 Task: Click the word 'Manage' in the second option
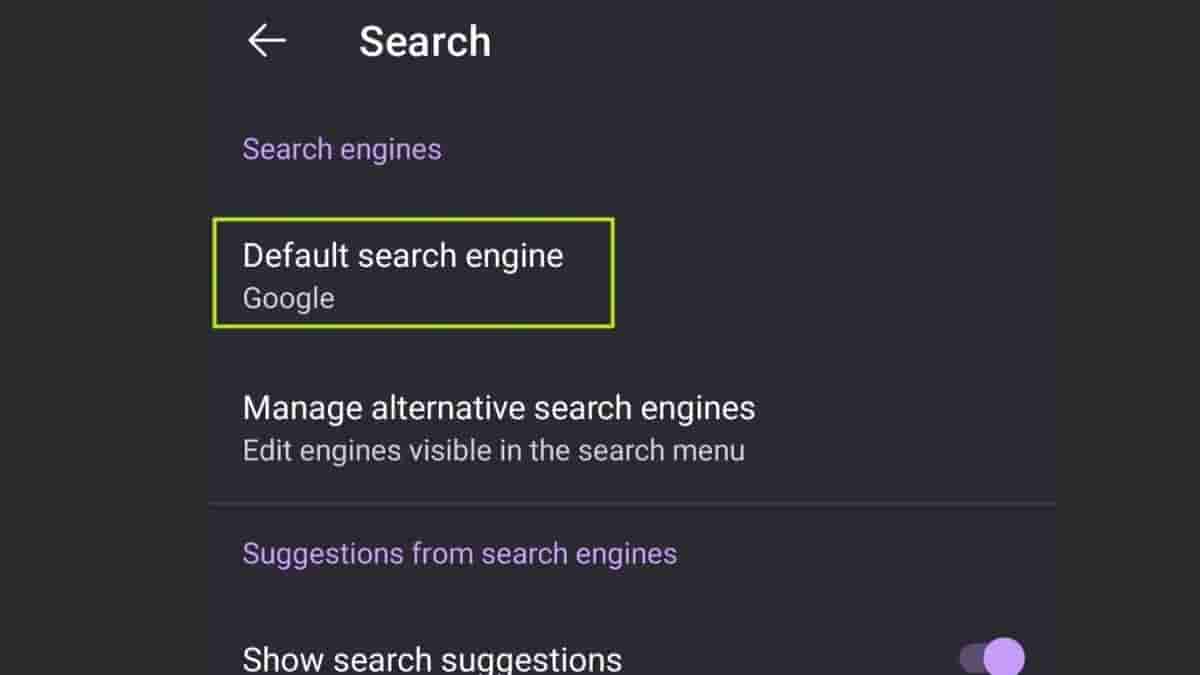(x=302, y=408)
